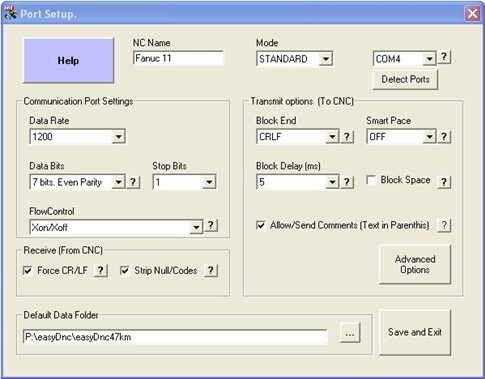Viewport: 485px width, 379px height.
Task: Toggle the Block Space checkbox
Action: 371,180
